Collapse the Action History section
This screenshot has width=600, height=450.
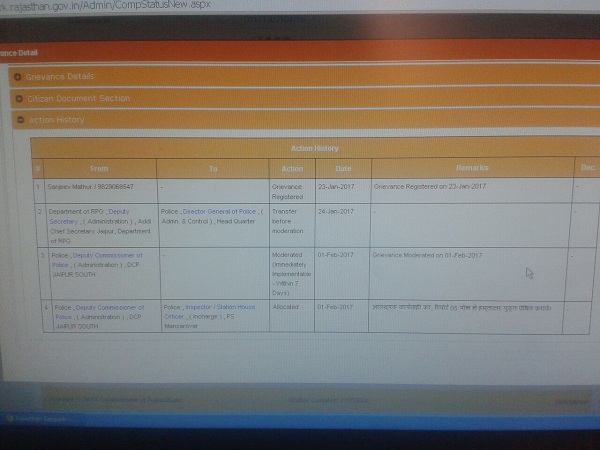pos(57,120)
